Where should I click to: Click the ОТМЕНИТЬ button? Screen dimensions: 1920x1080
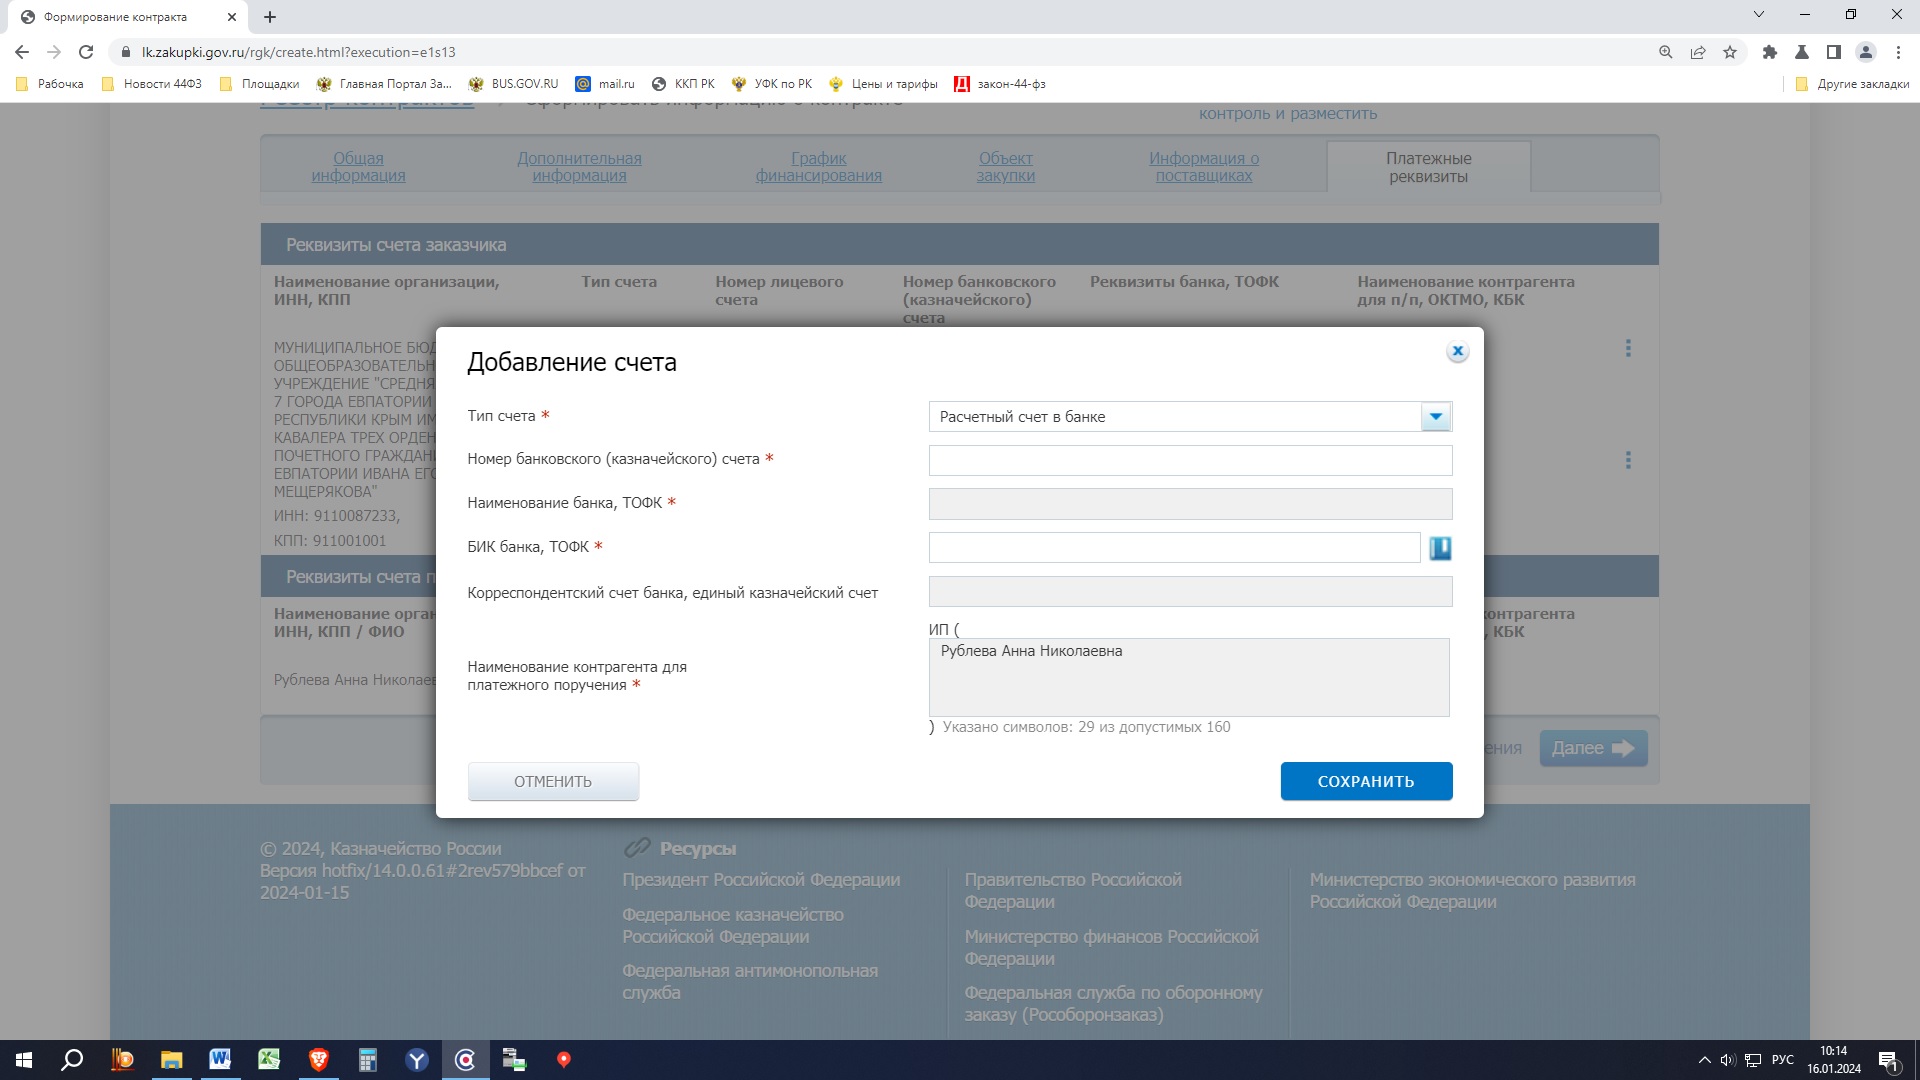[x=553, y=781]
